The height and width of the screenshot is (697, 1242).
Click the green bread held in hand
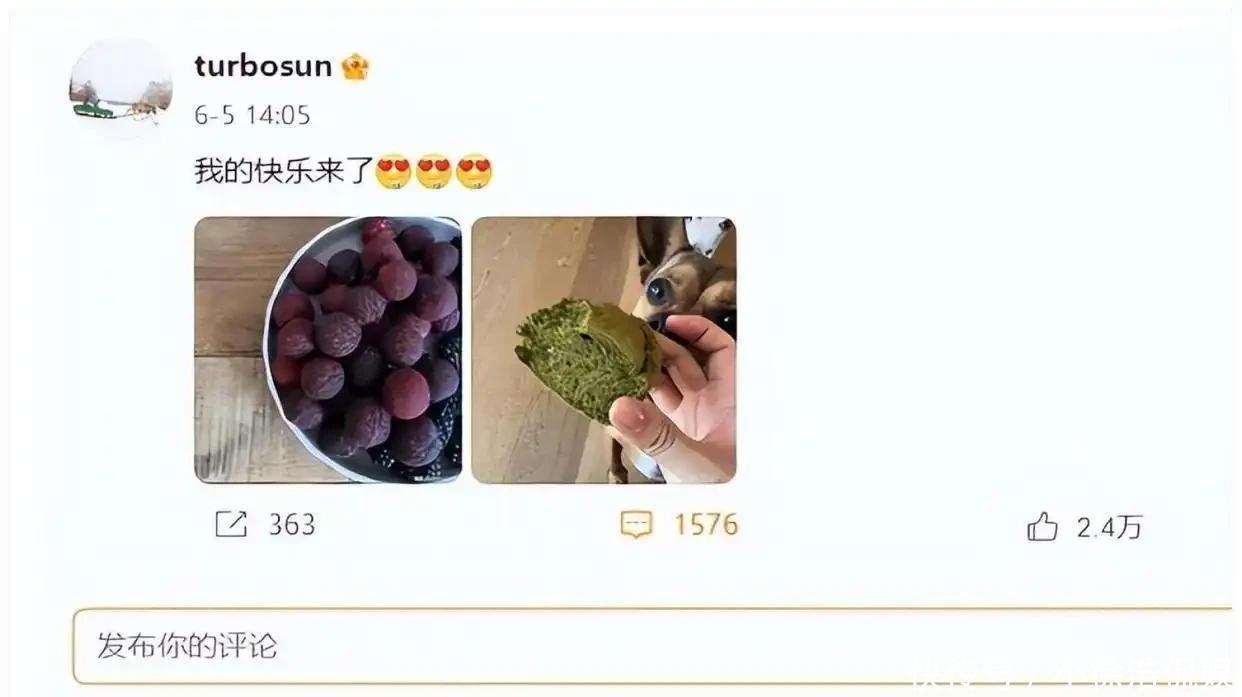586,357
